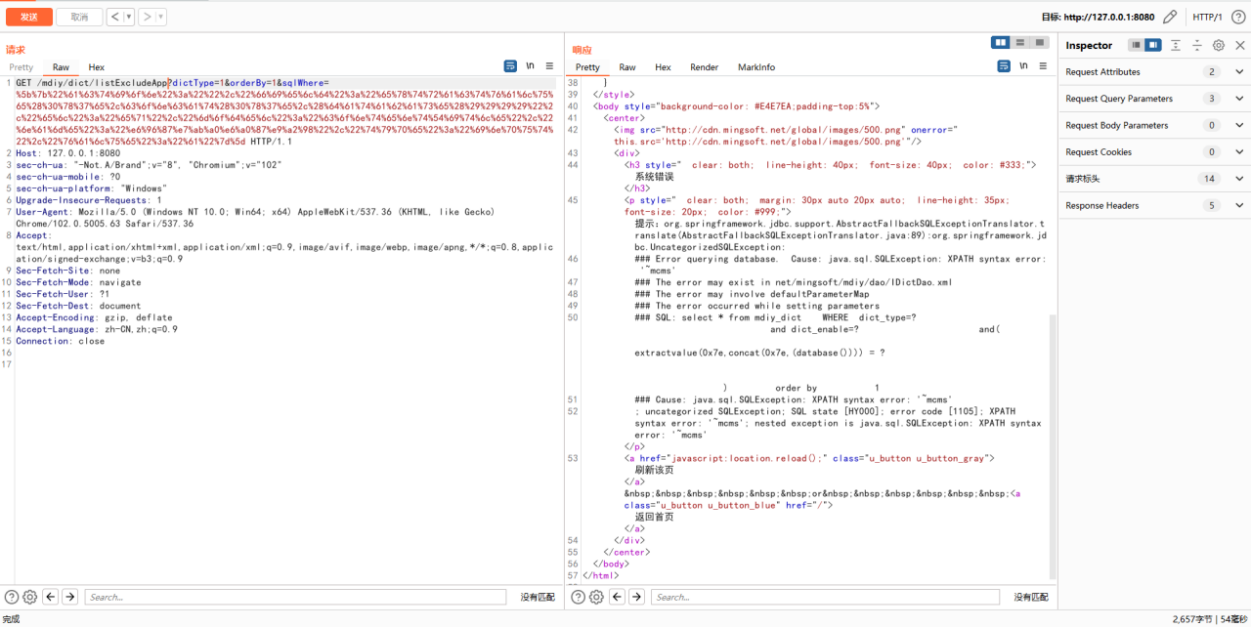Click the Connection: close header line
The height and width of the screenshot is (628, 1252).
60,341
